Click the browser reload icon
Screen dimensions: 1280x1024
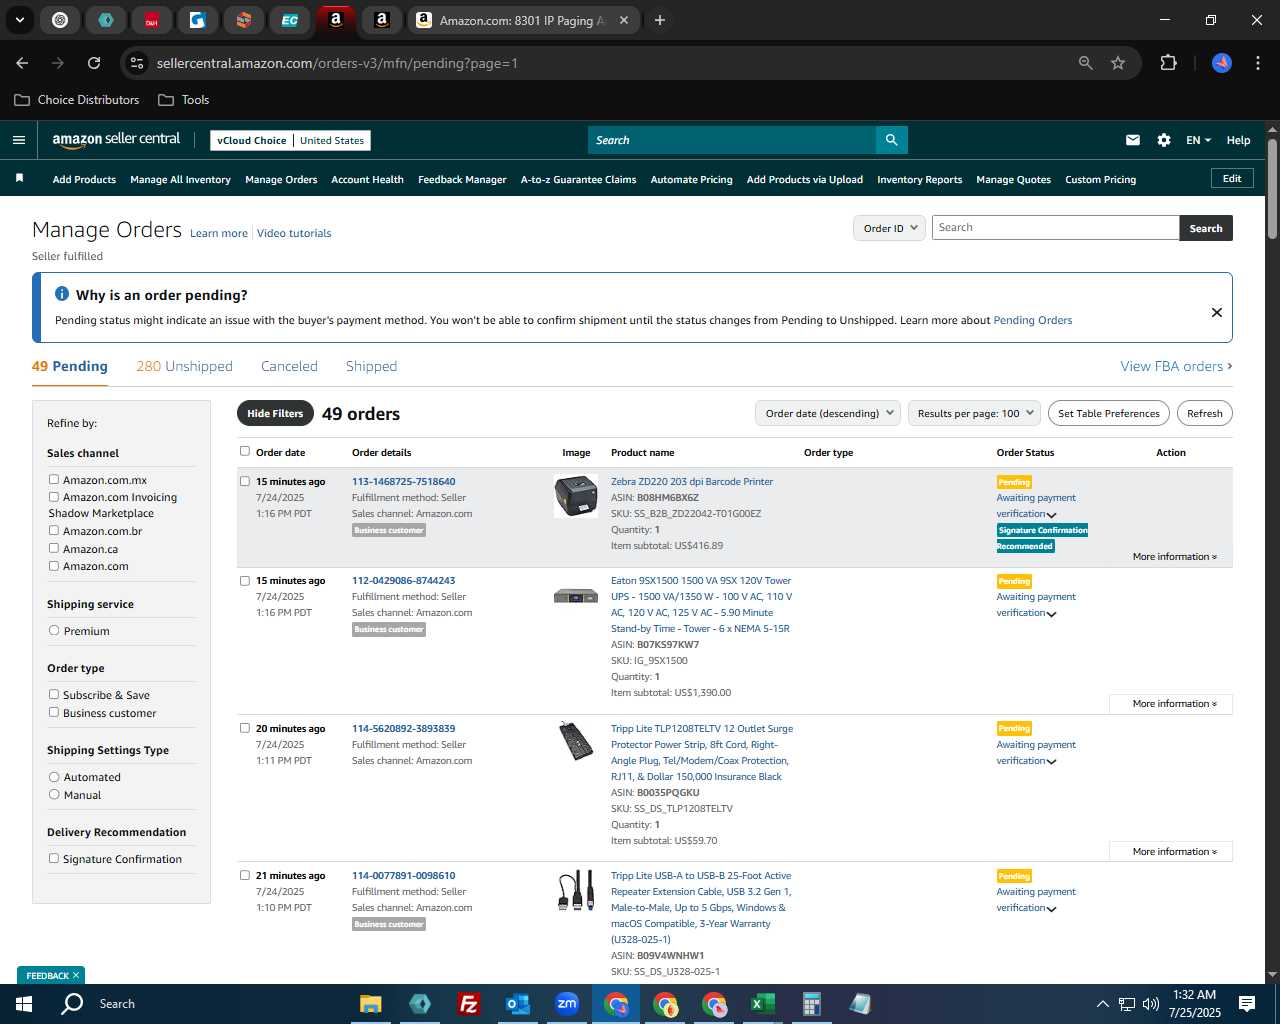(94, 63)
